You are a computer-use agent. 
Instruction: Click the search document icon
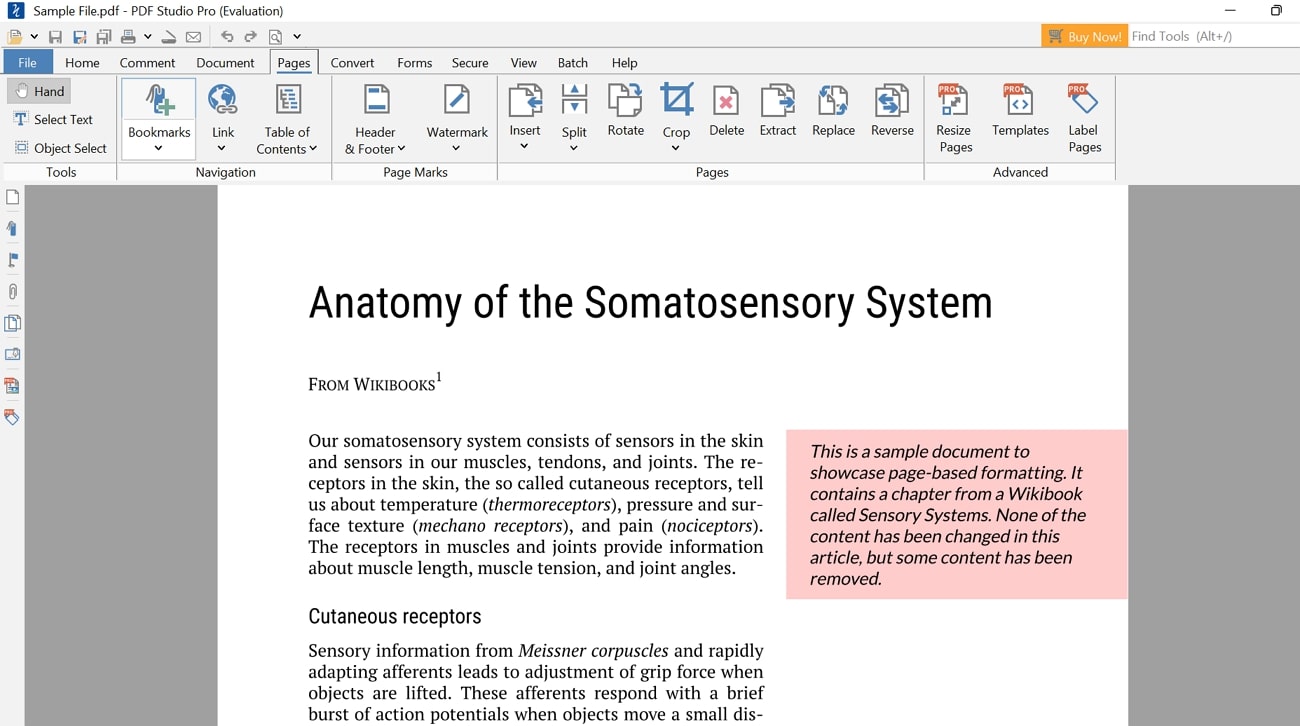(x=276, y=37)
